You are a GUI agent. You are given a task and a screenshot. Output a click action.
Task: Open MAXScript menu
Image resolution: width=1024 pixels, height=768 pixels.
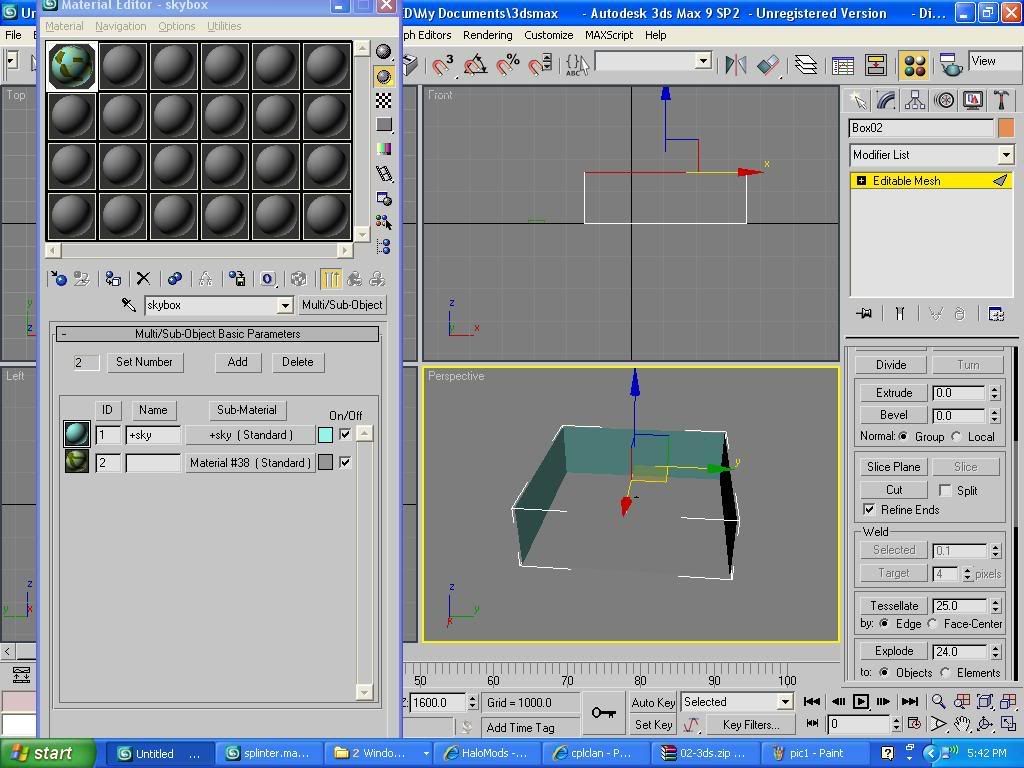(x=609, y=35)
